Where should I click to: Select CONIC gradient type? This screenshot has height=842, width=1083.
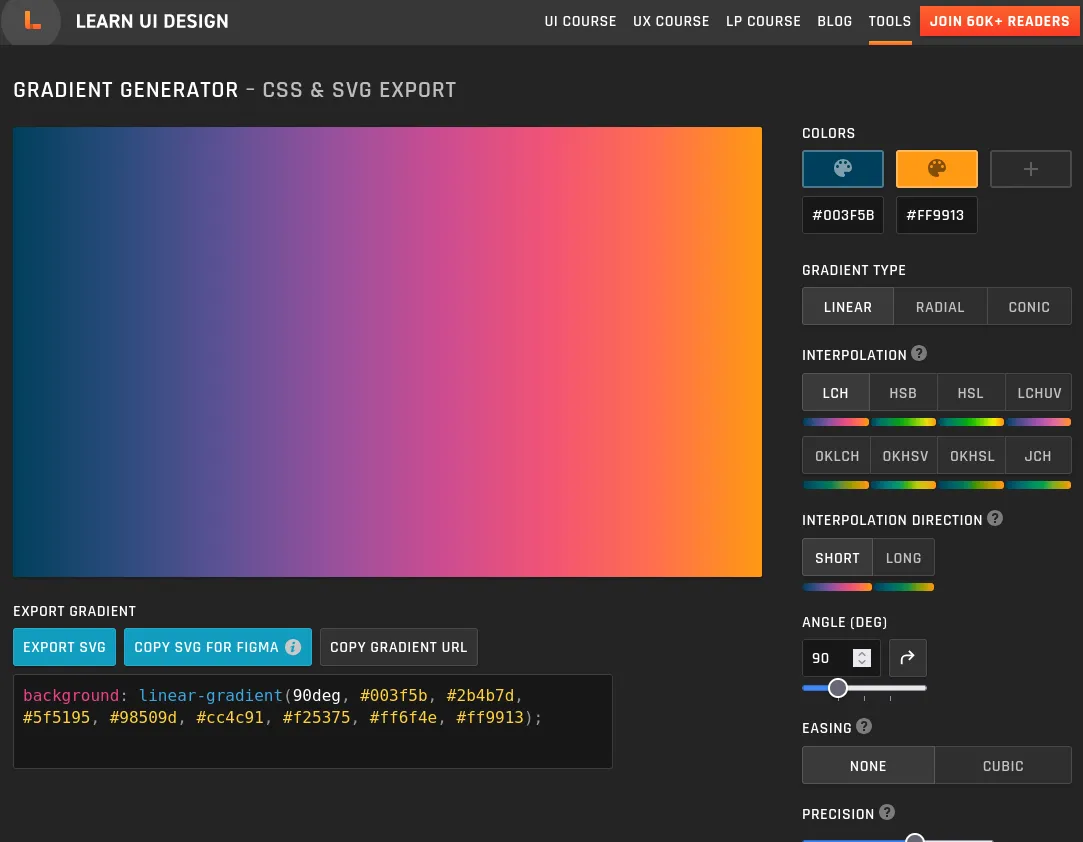1029,307
